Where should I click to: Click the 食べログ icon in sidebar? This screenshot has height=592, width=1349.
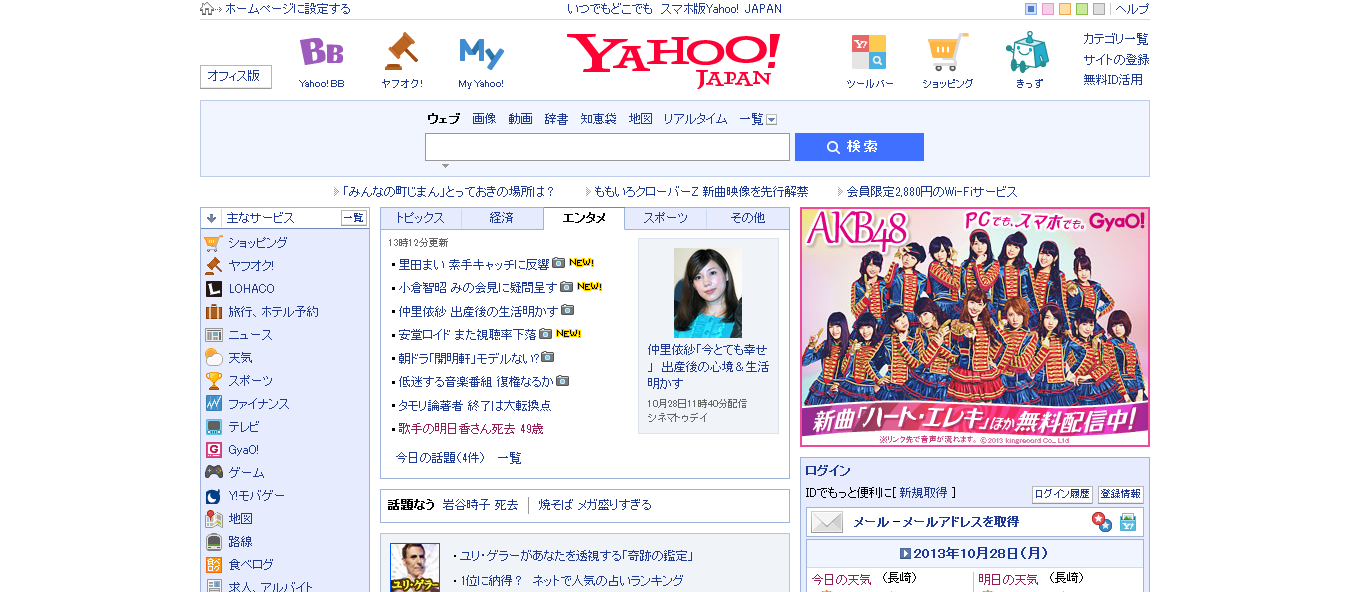click(x=213, y=565)
